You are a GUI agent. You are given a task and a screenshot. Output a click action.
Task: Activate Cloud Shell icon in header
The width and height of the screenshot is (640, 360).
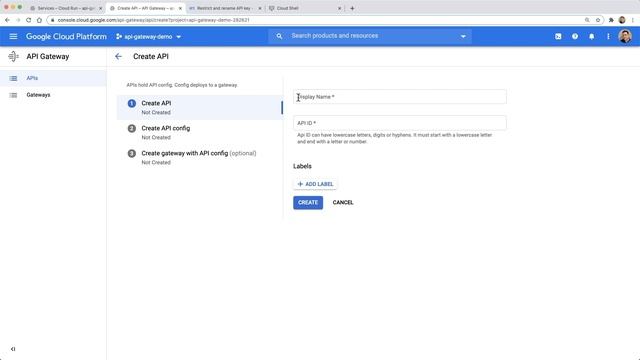pyautogui.click(x=558, y=36)
